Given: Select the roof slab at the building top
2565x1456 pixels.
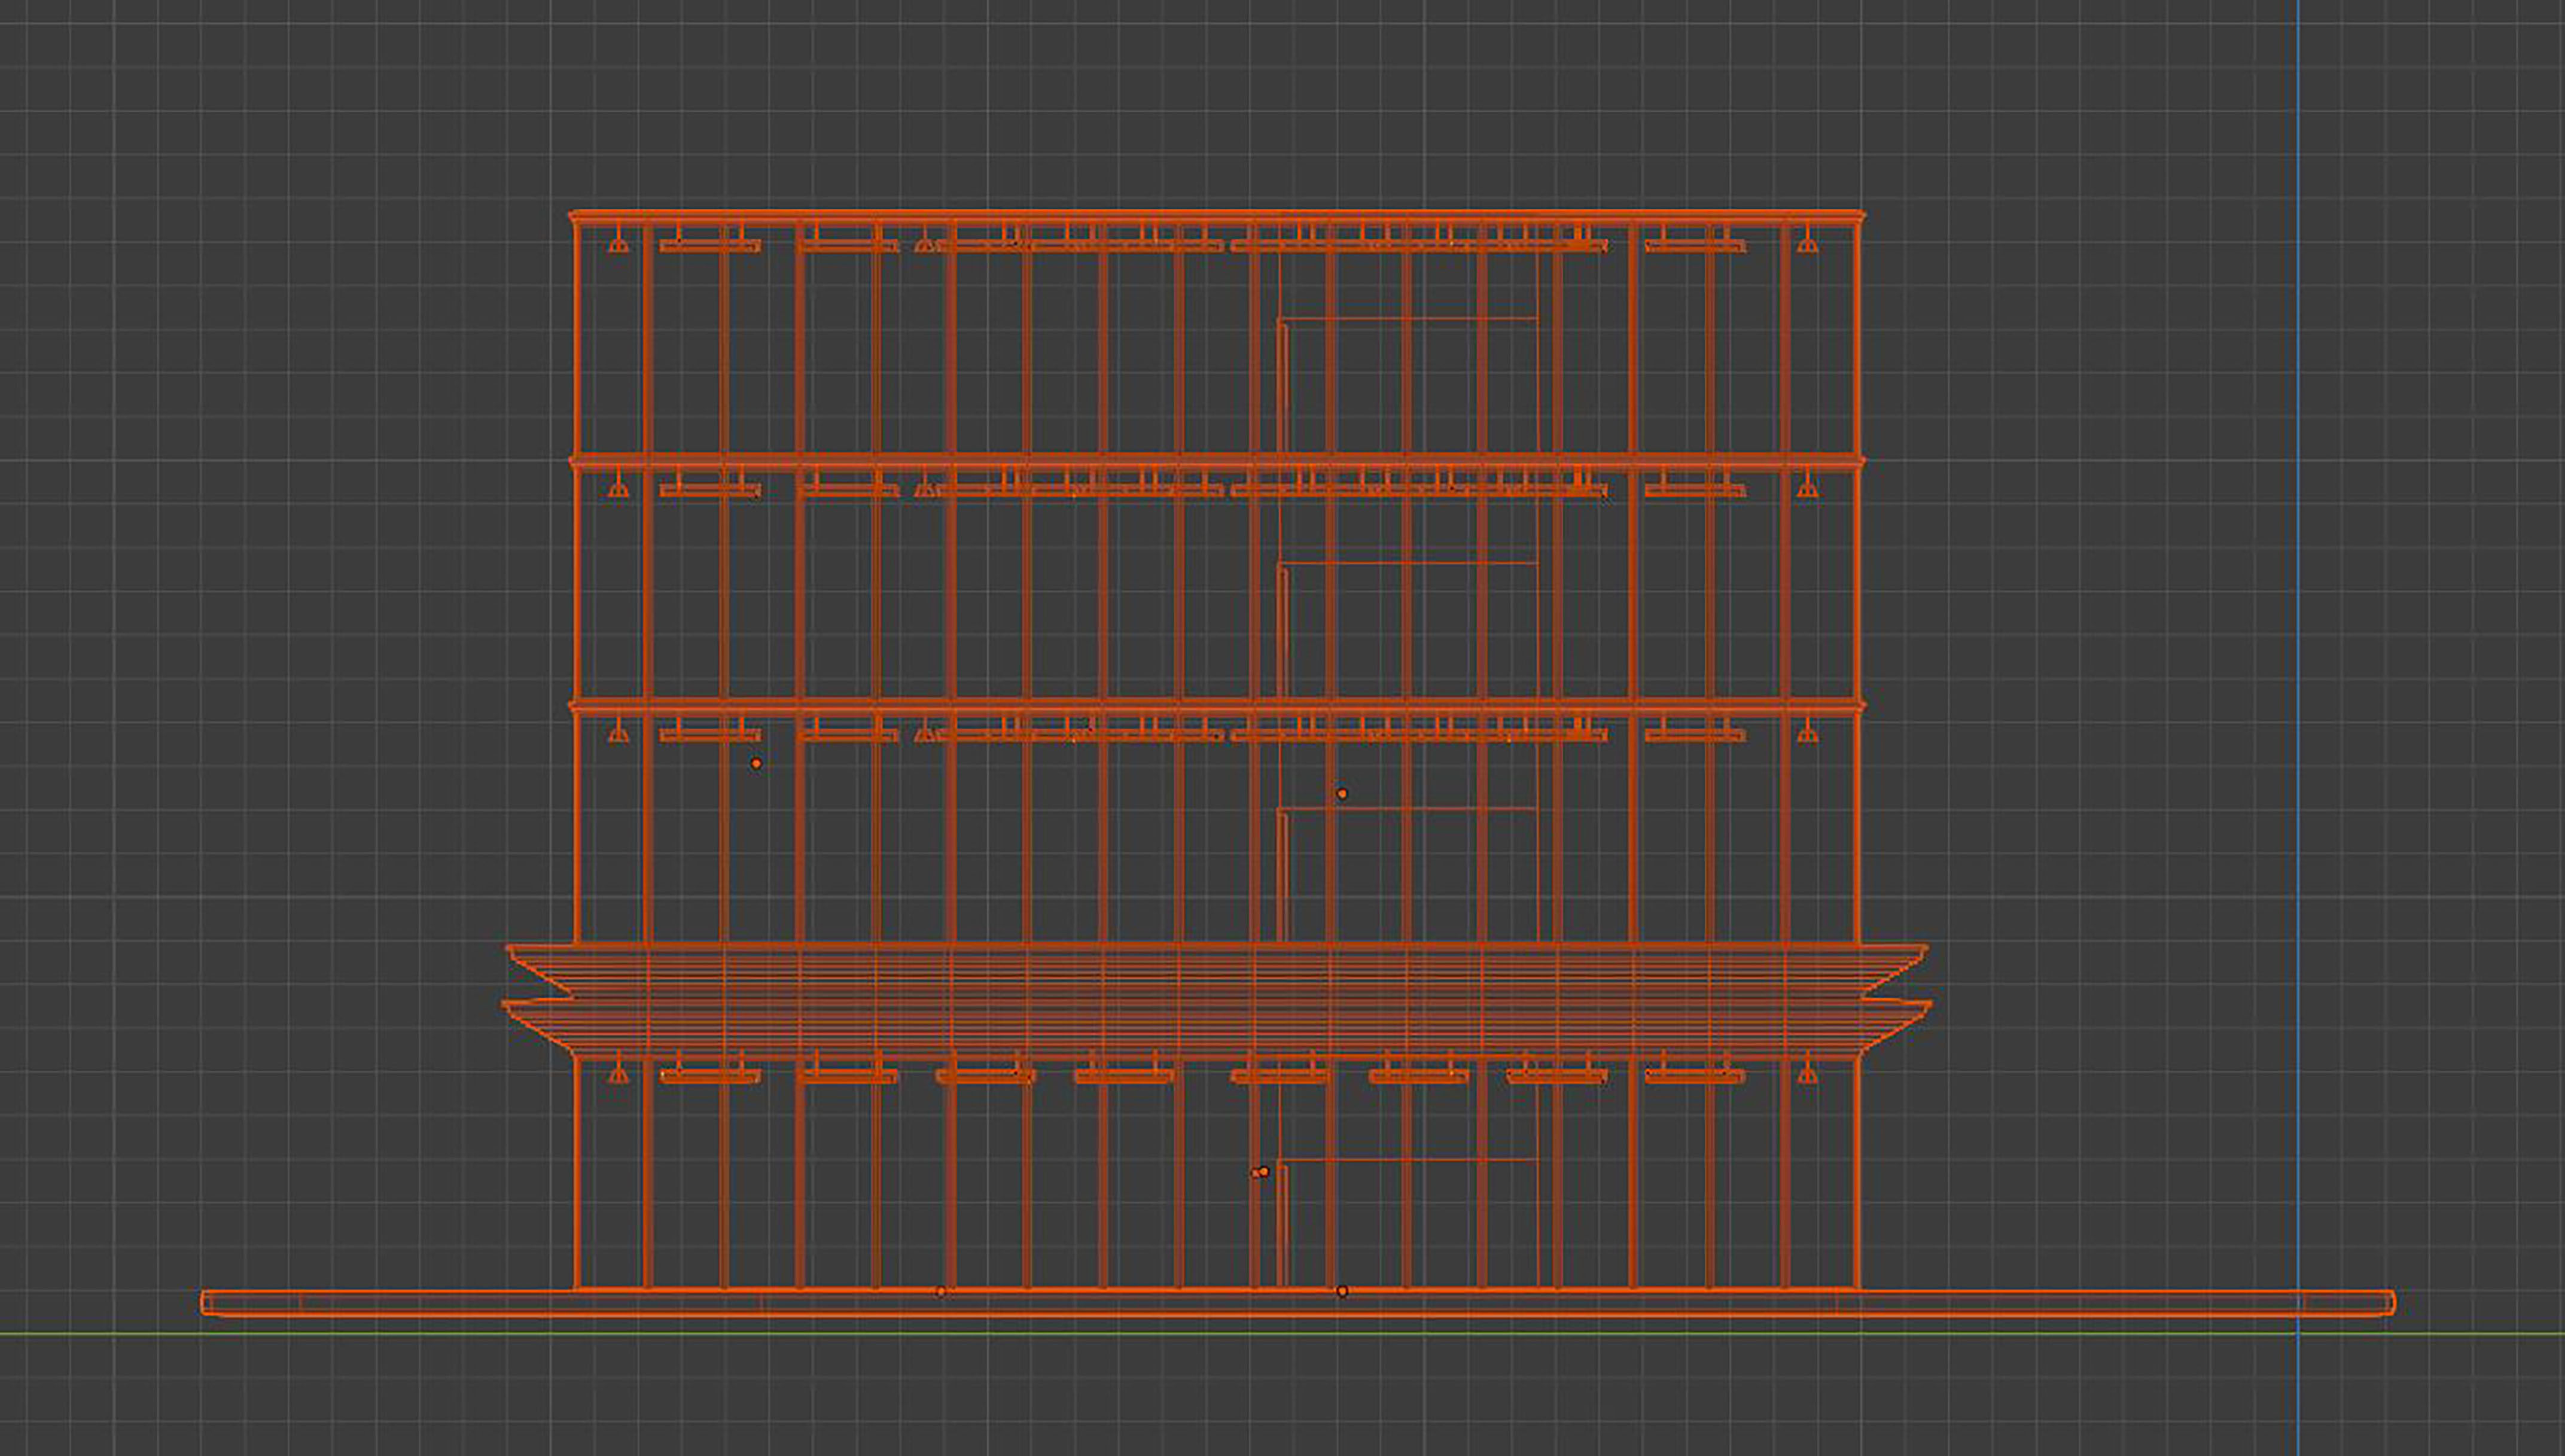Looking at the screenshot, I should click(x=1217, y=216).
